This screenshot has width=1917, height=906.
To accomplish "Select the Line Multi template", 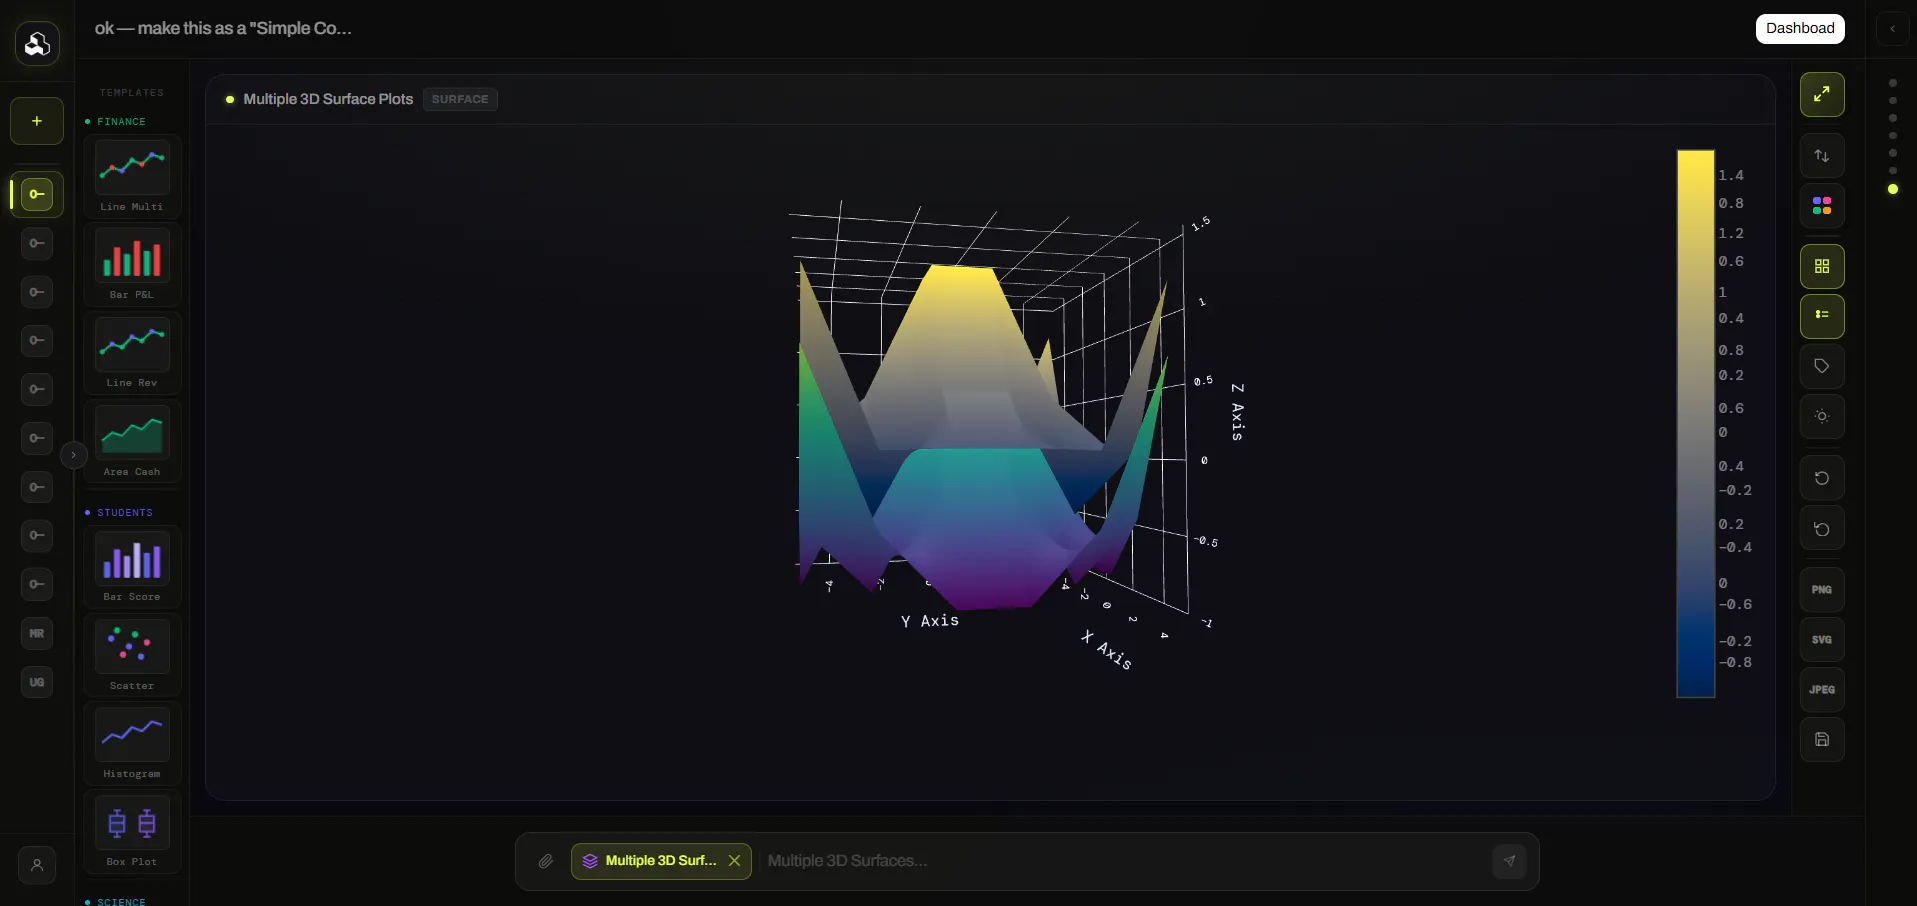I will (132, 176).
